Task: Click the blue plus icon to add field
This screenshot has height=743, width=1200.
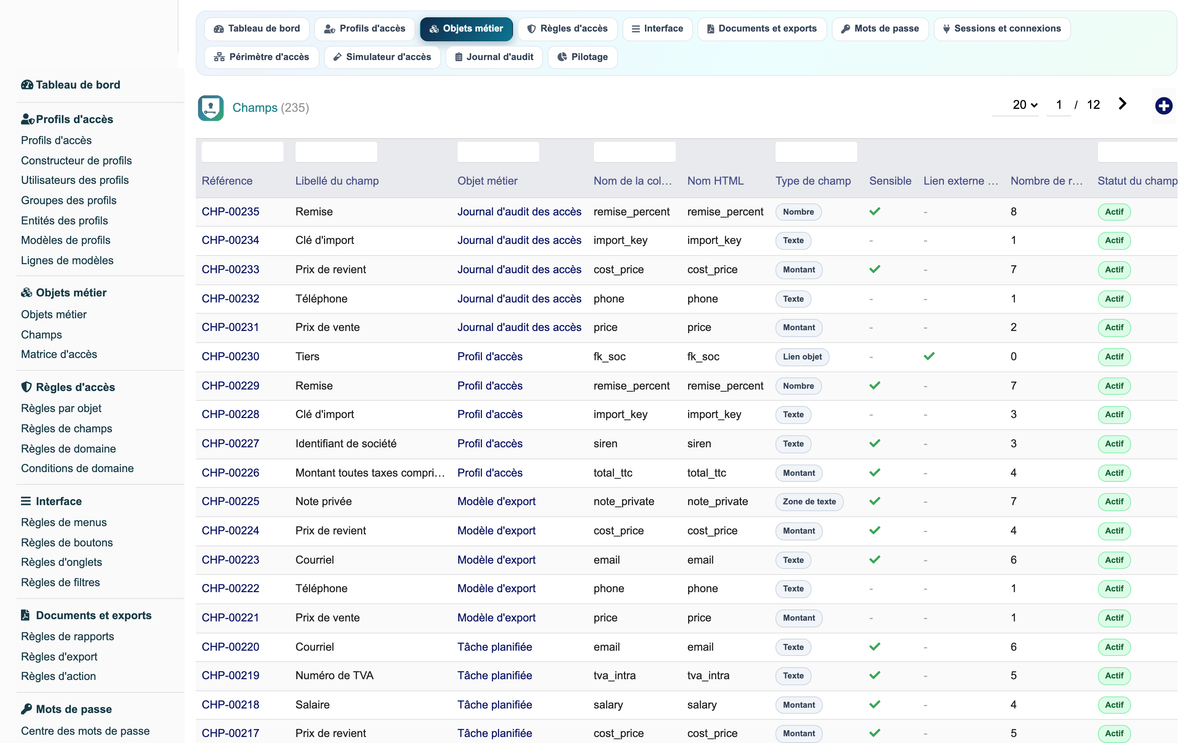Action: (1163, 106)
